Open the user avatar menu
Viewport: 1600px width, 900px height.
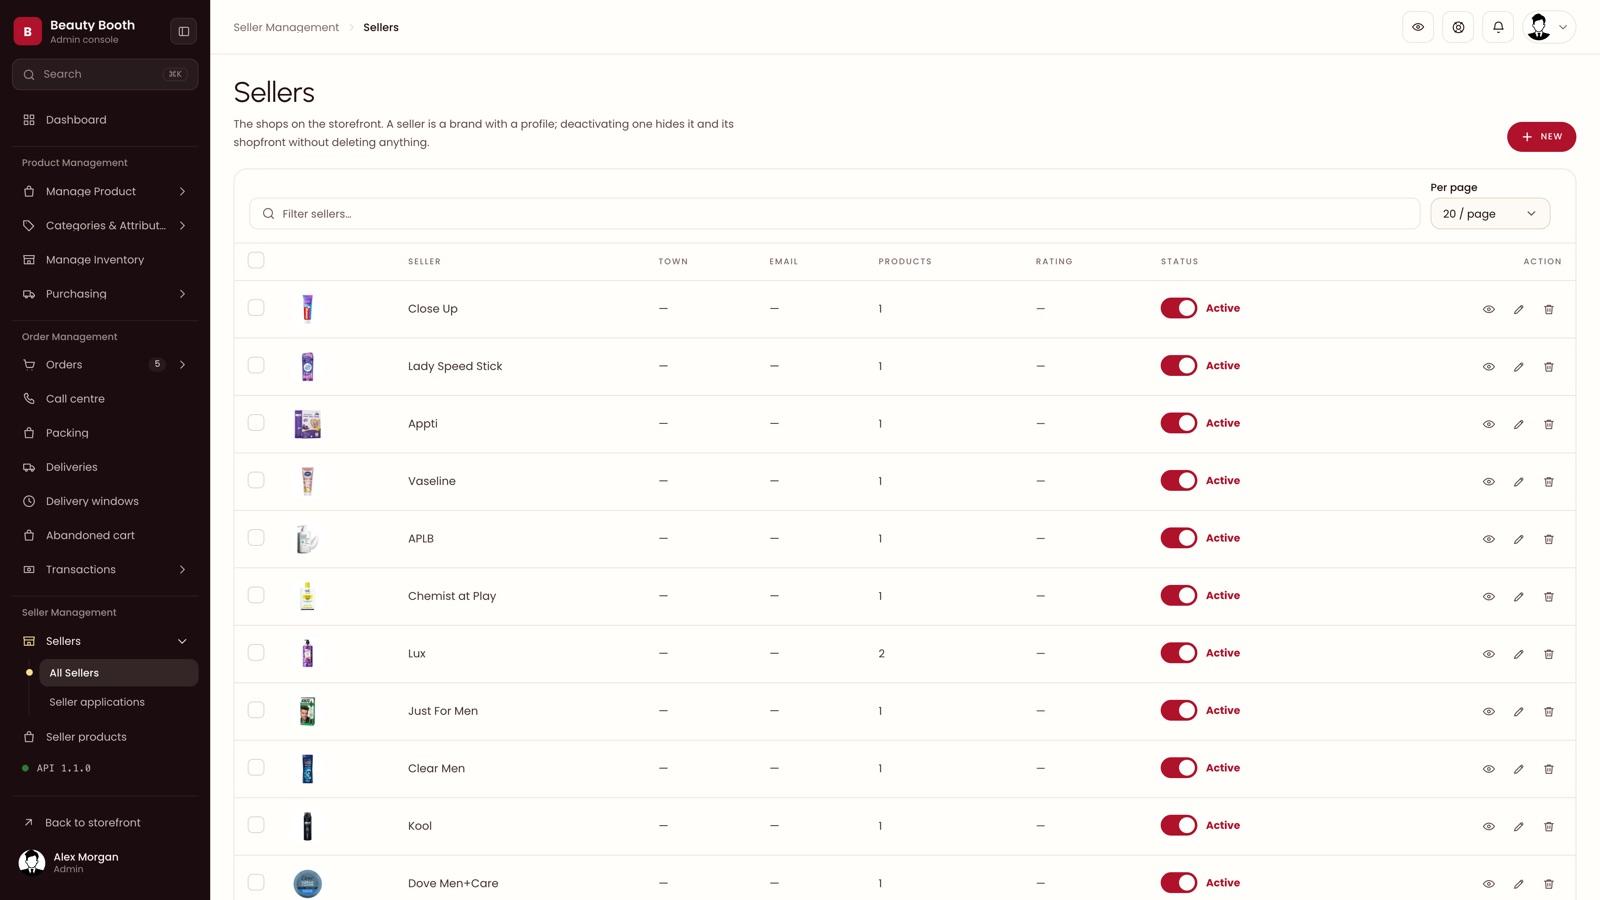1548,27
